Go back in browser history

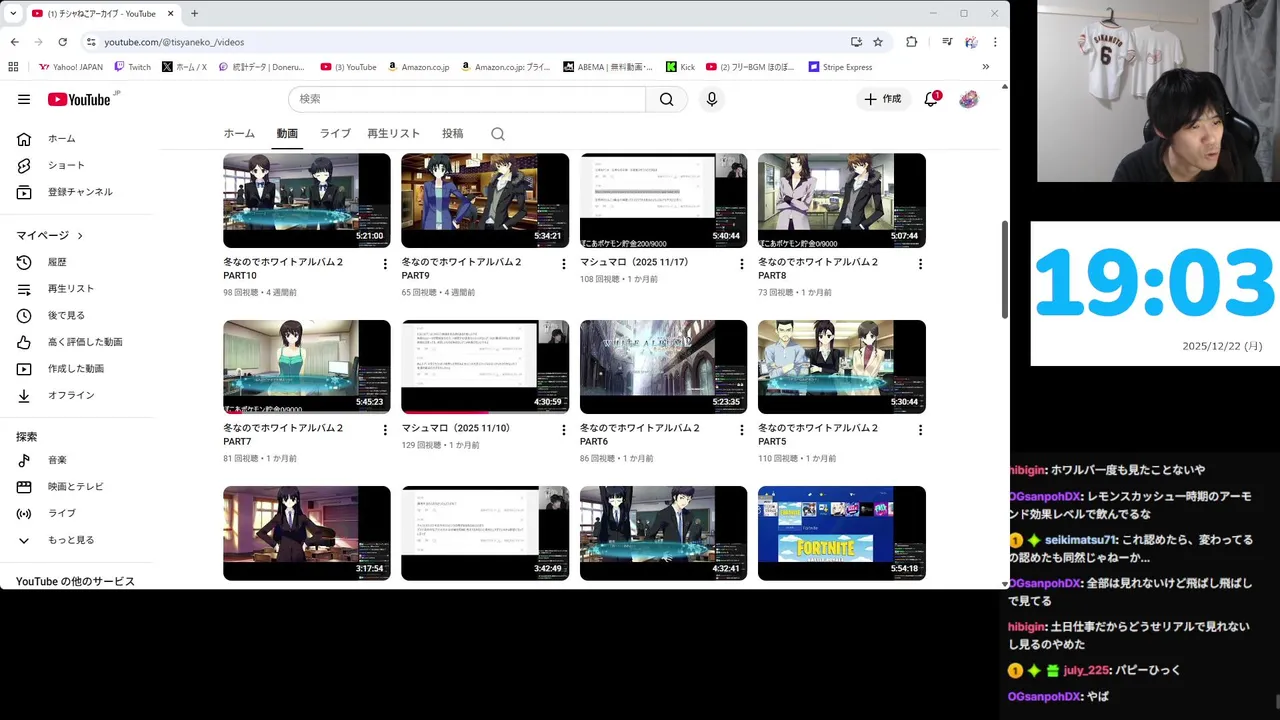pyautogui.click(x=14, y=42)
